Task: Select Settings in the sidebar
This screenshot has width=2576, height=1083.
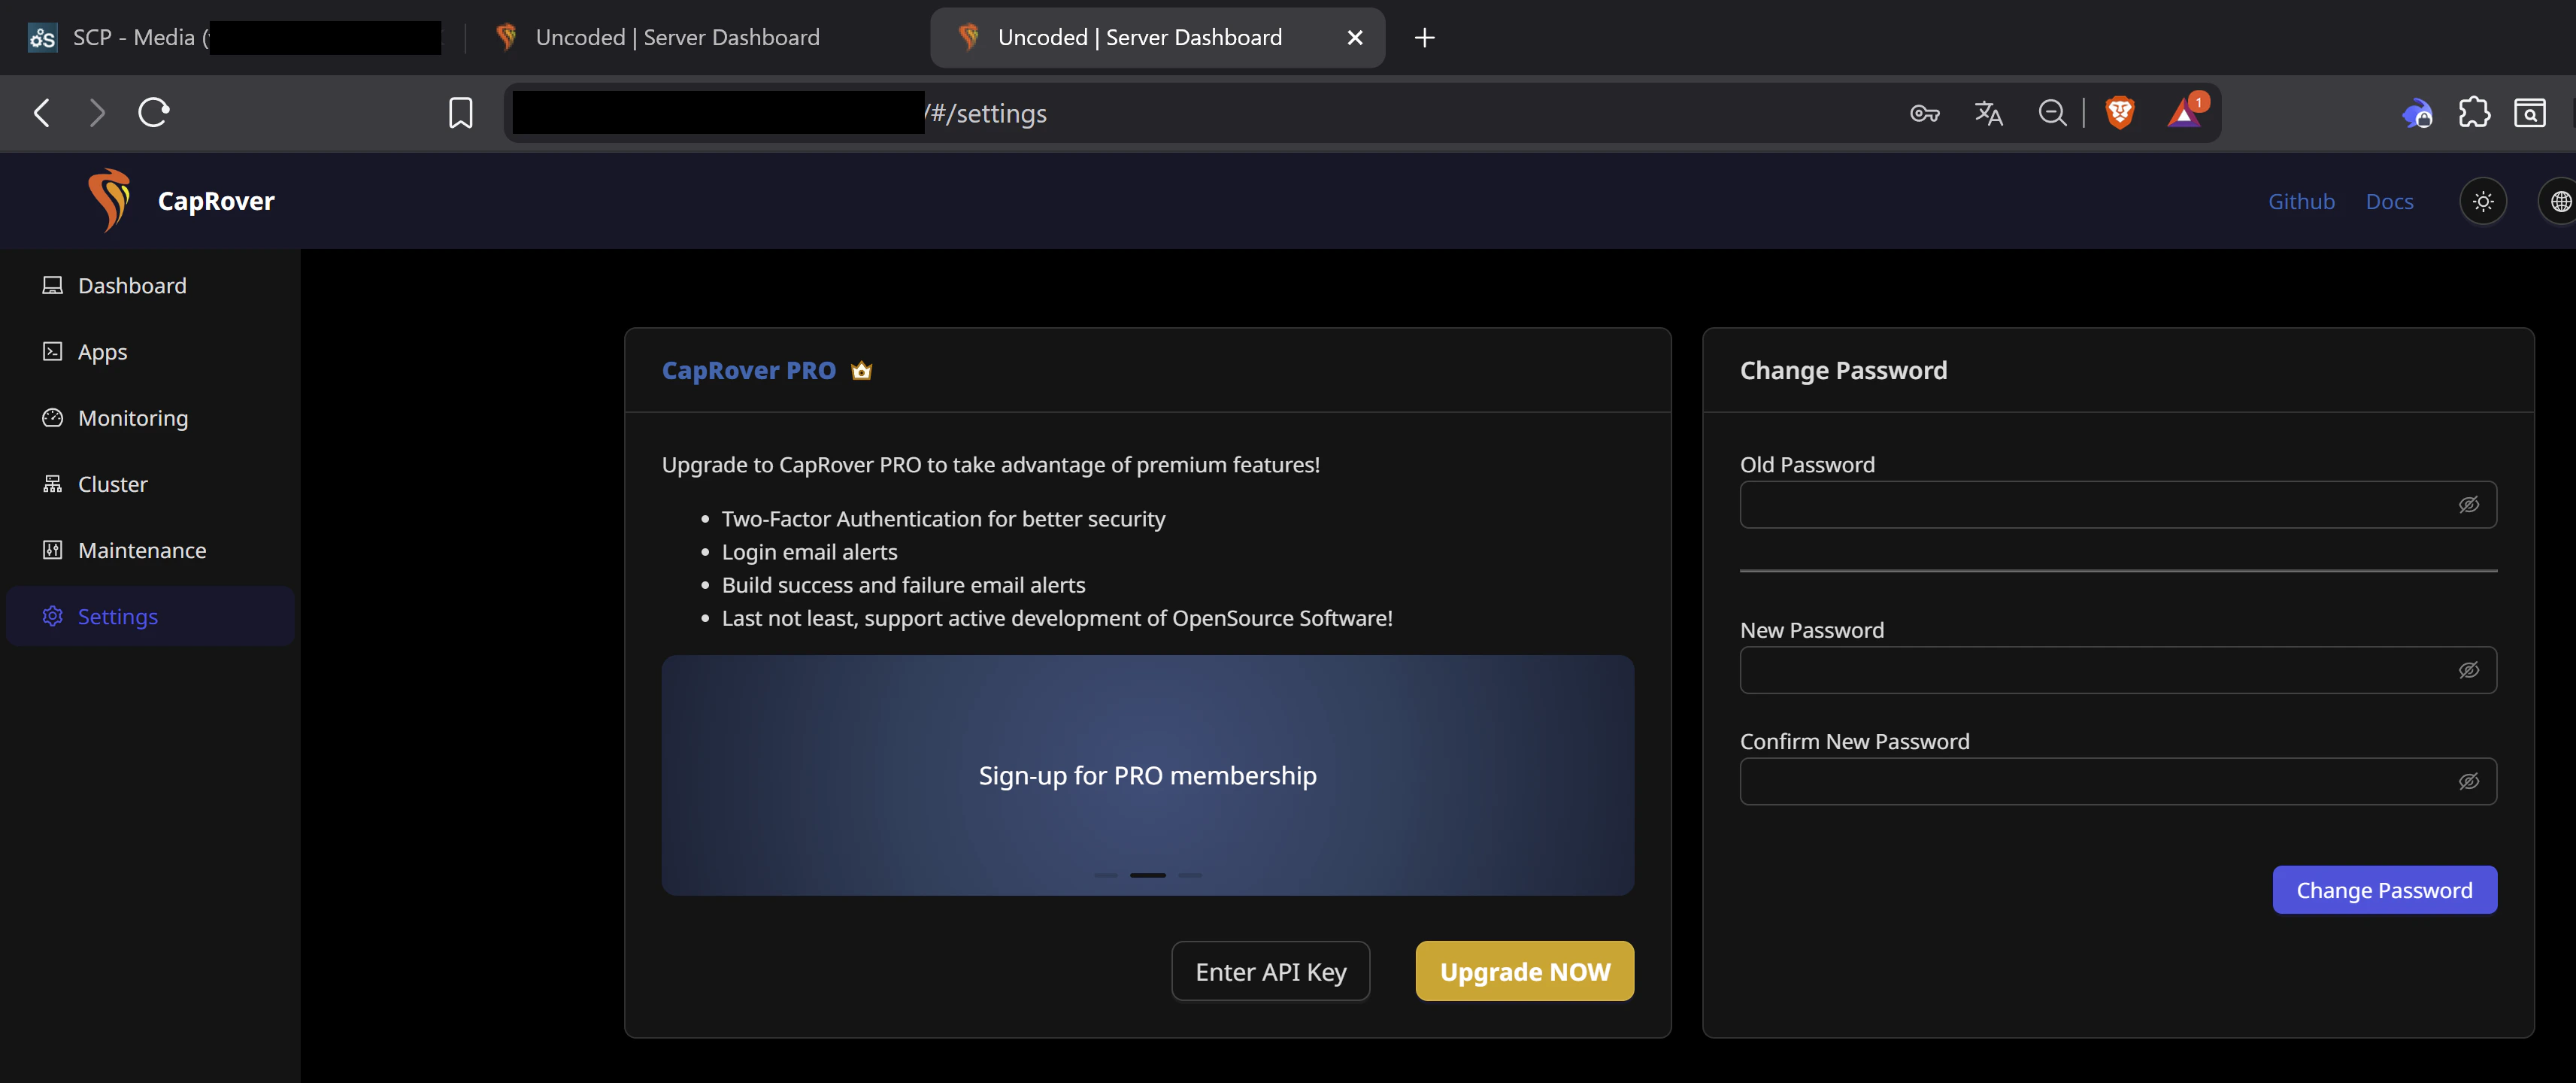Action: tap(150, 616)
